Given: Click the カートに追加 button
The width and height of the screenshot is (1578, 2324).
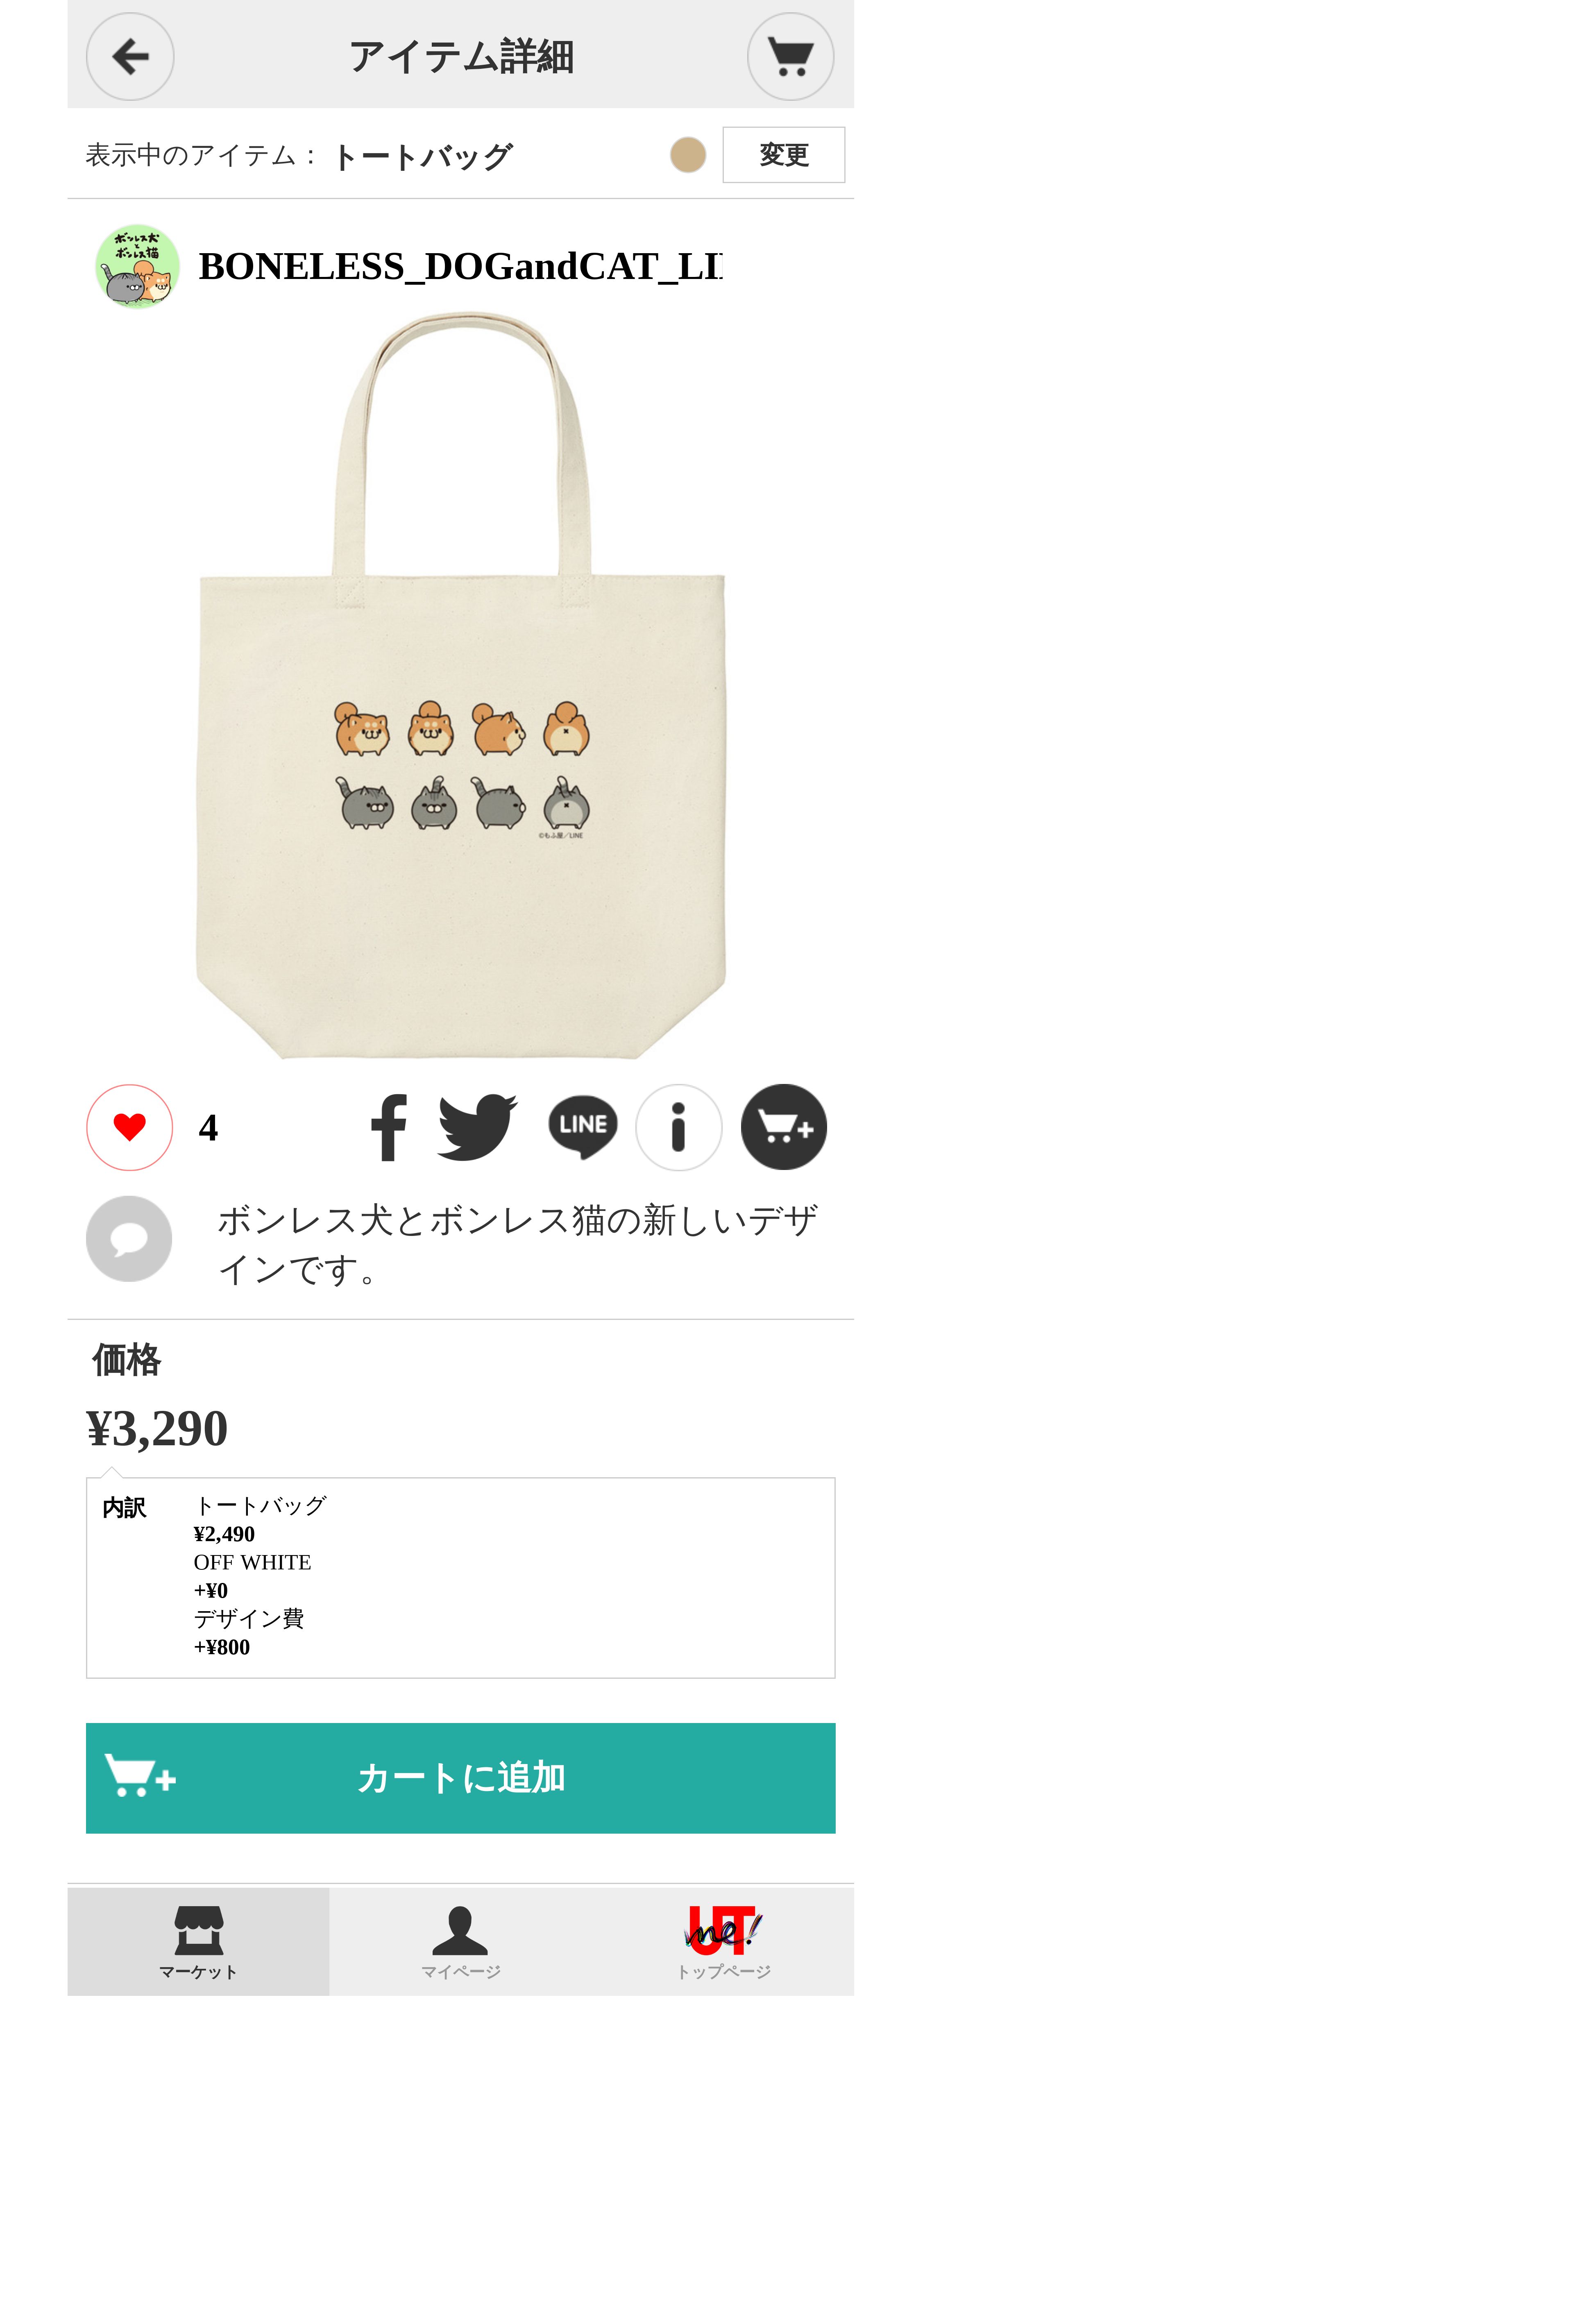Looking at the screenshot, I should coord(461,1778).
